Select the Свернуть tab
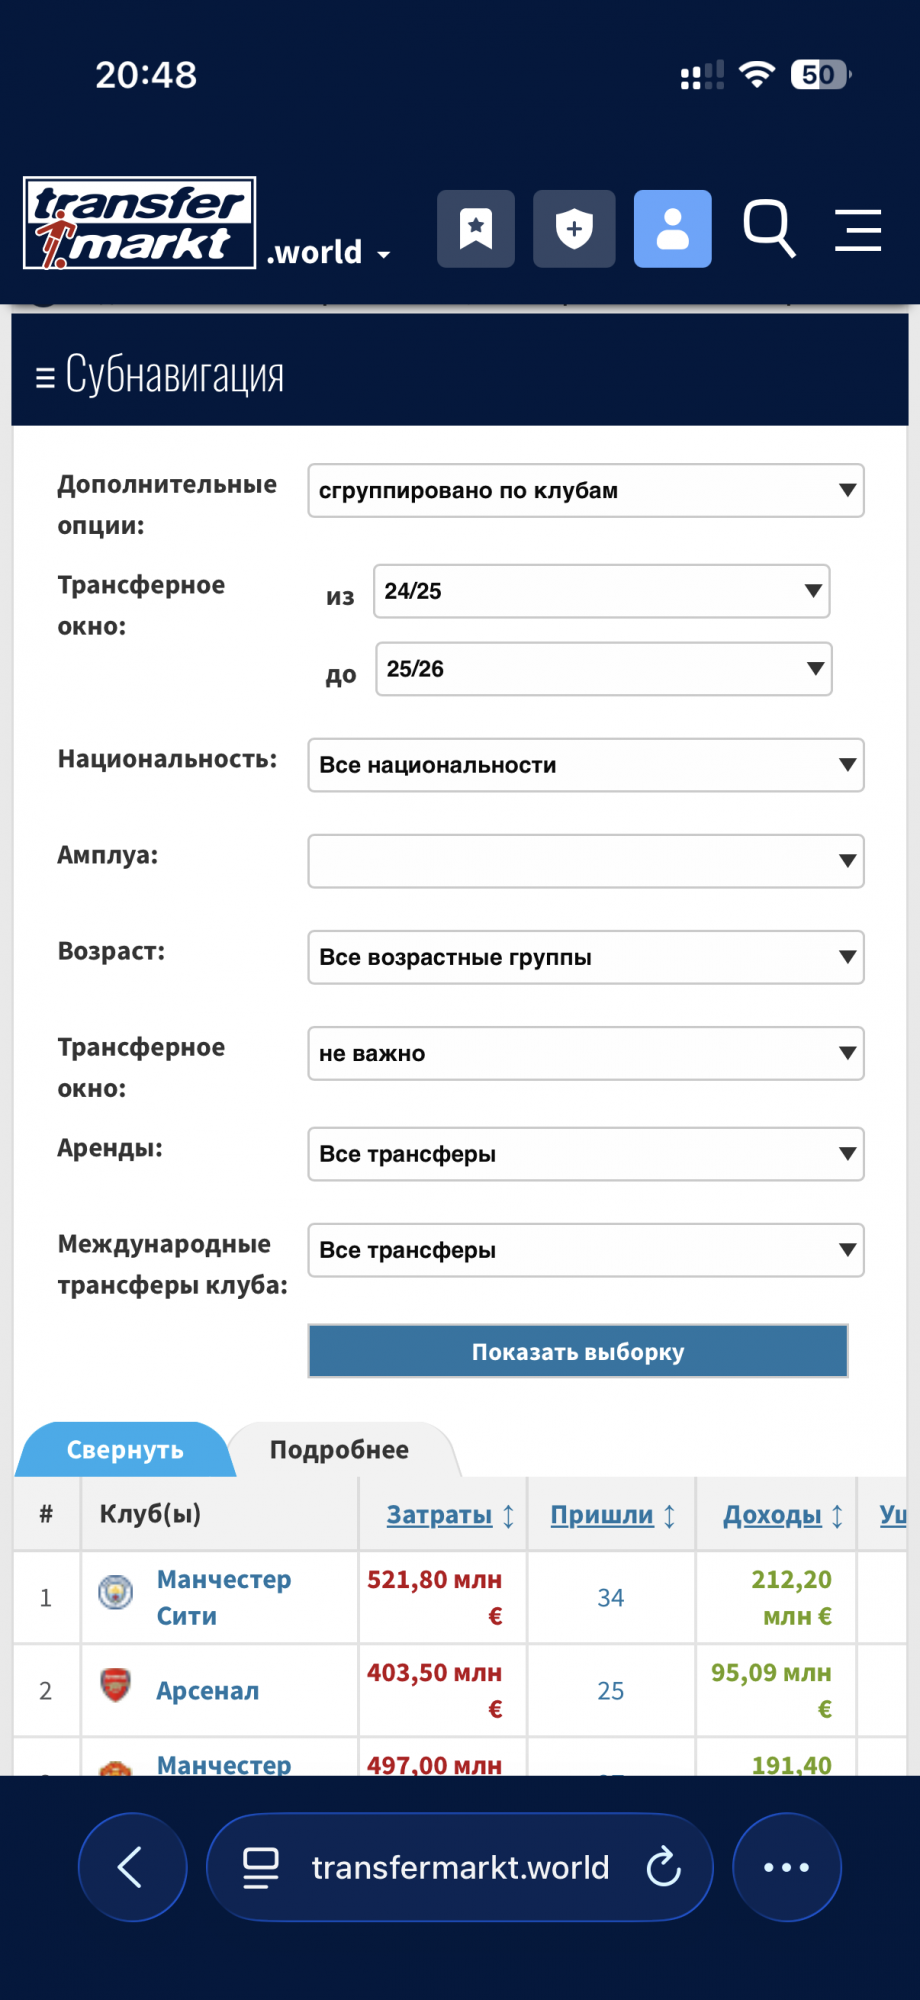This screenshot has width=920, height=2000. point(125,1450)
